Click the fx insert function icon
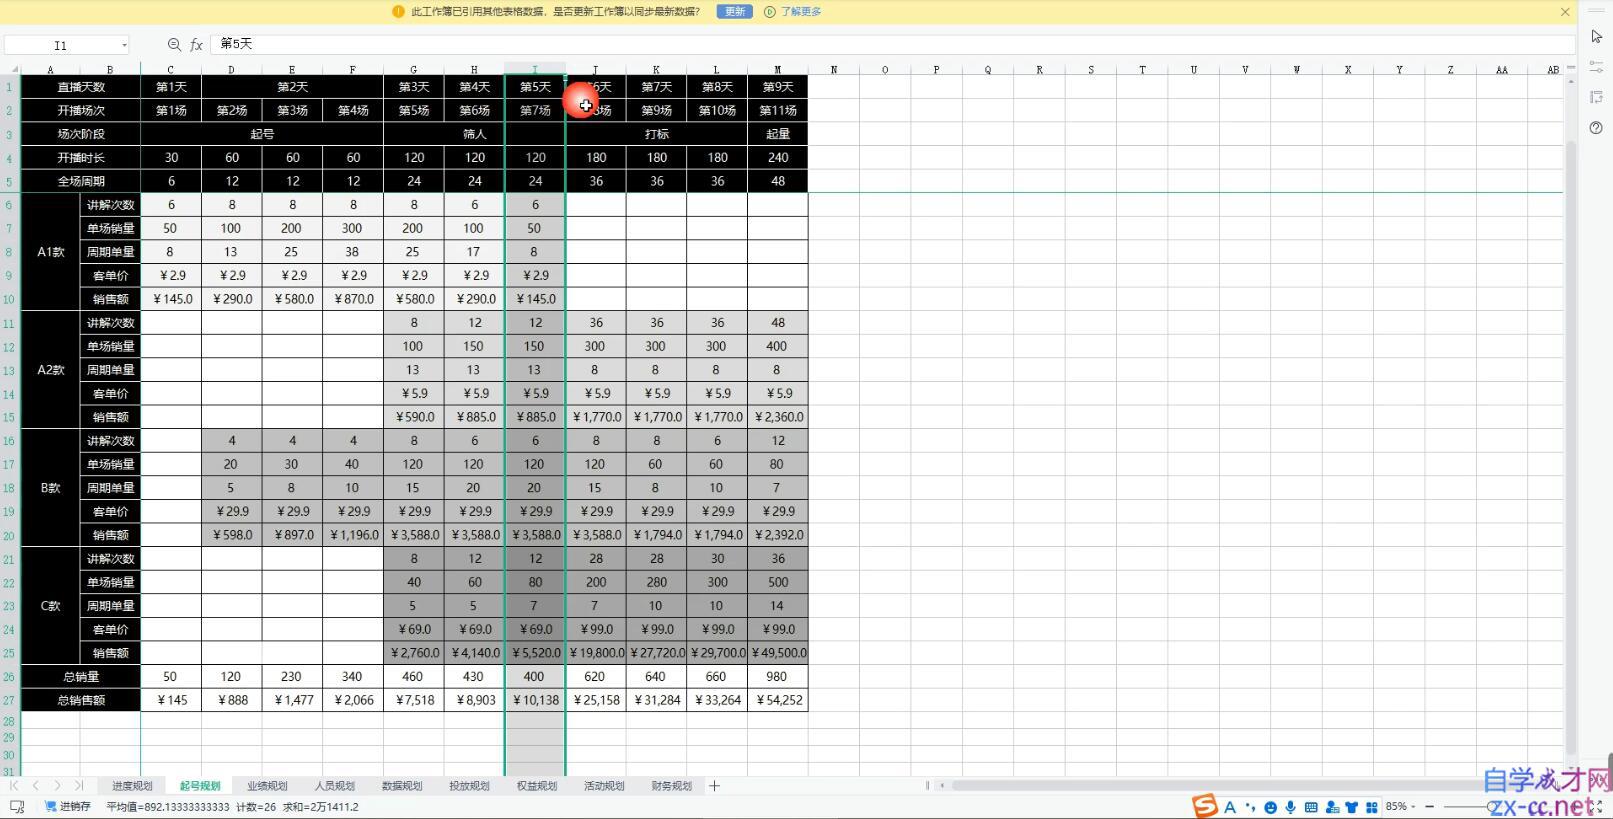Image resolution: width=1613 pixels, height=819 pixels. [x=196, y=45]
